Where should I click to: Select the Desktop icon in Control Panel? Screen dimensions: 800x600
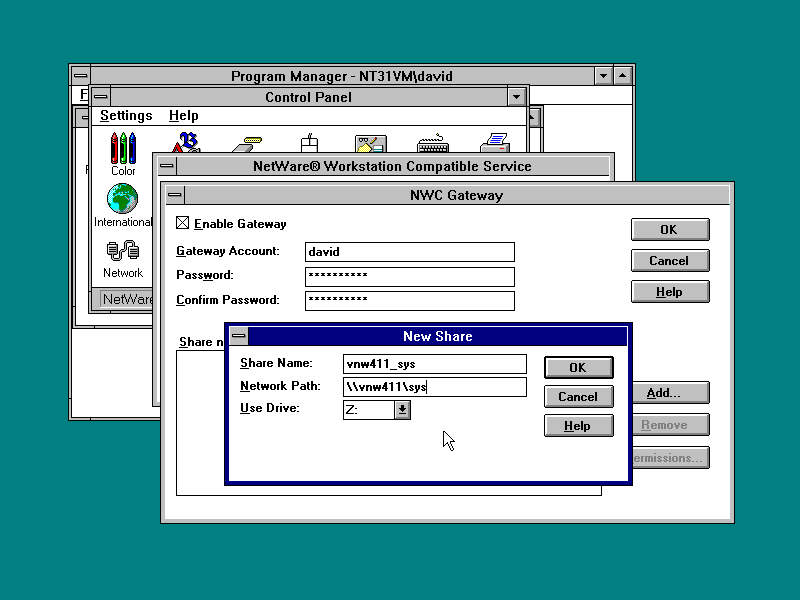pos(371,143)
